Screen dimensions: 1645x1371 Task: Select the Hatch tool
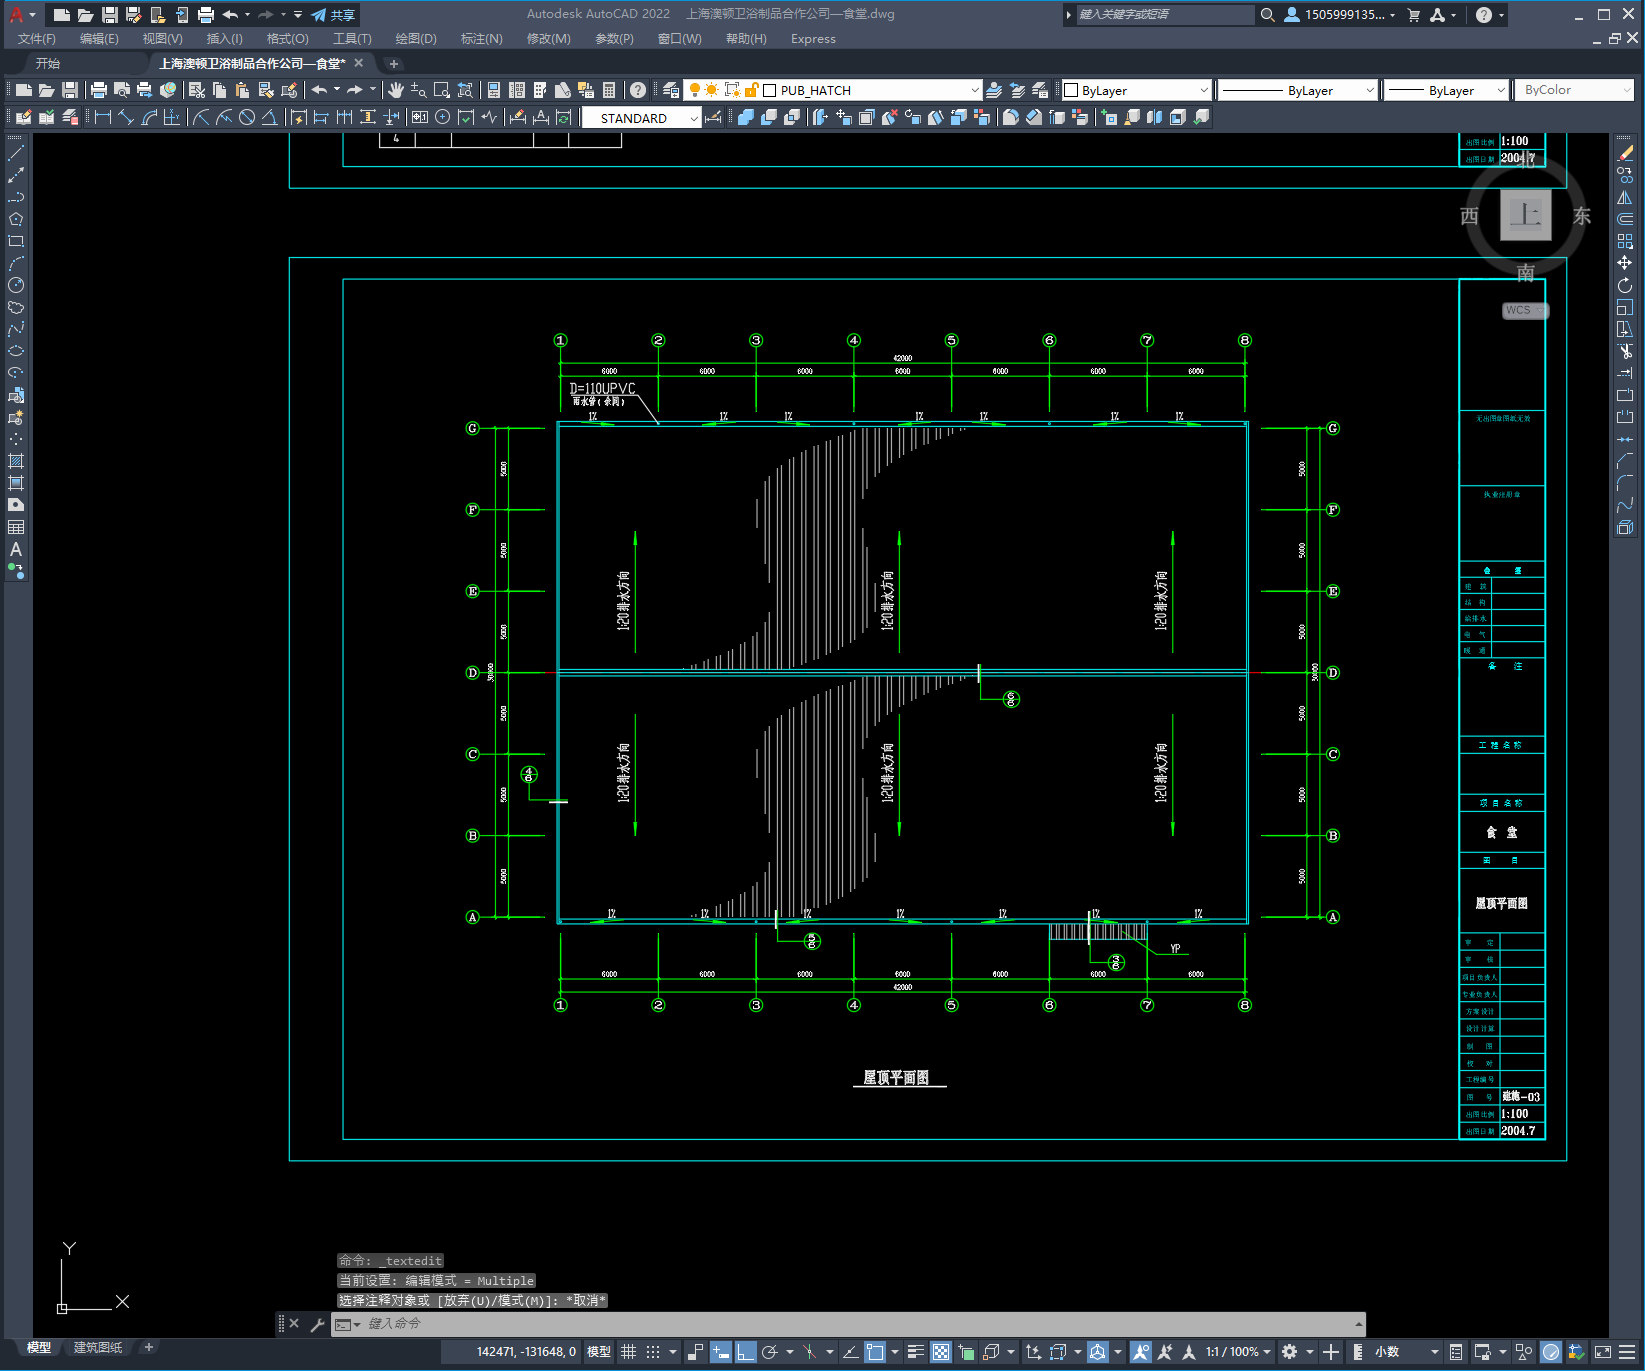16,461
